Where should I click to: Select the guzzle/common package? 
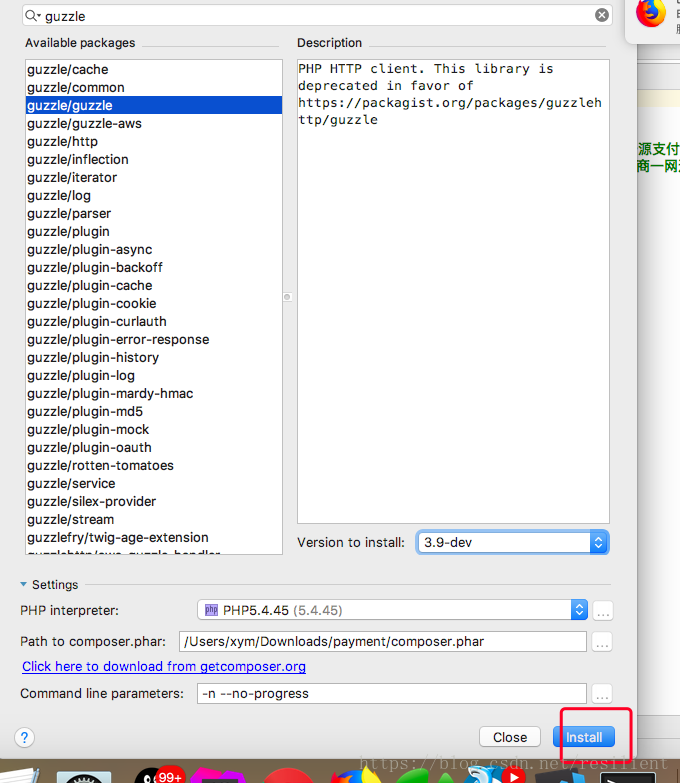pyautogui.click(x=154, y=87)
